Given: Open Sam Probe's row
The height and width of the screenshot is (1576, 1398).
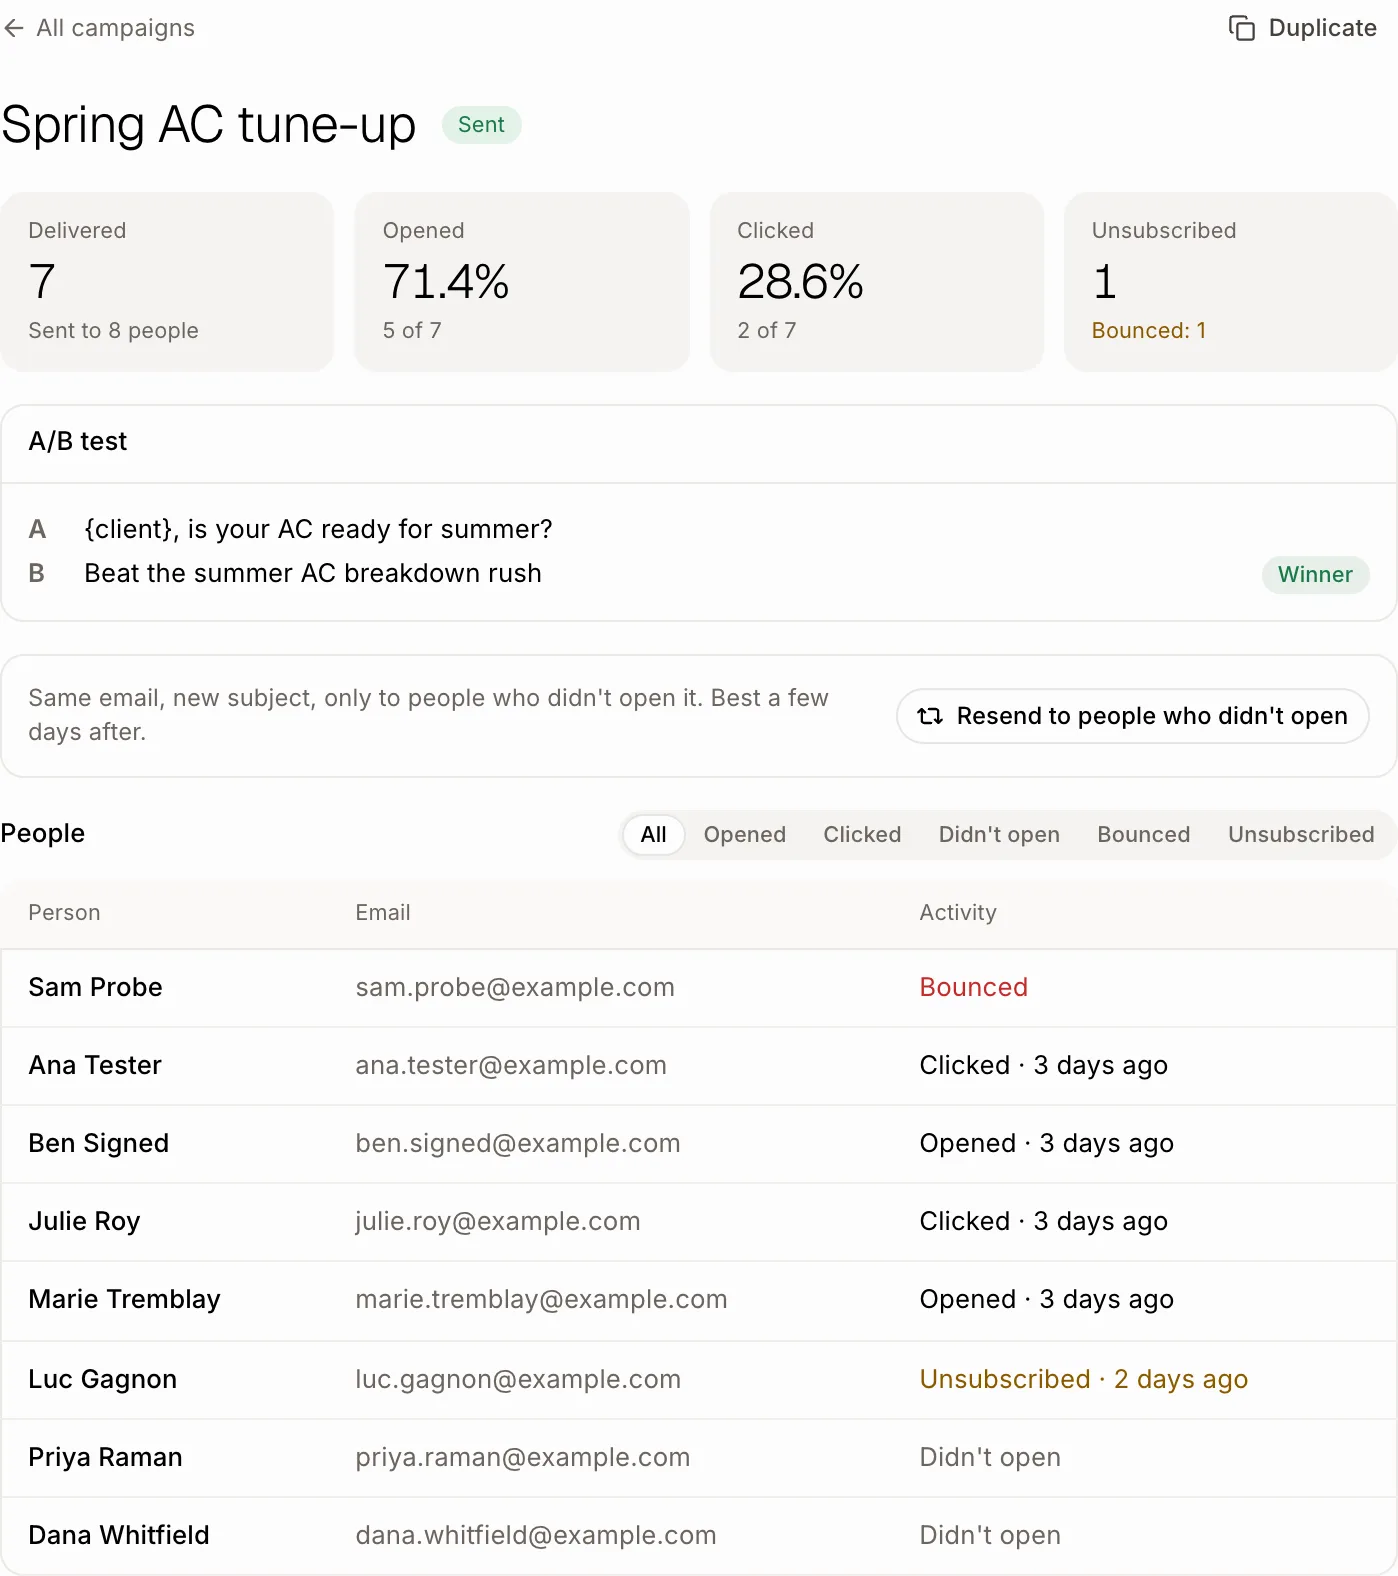Looking at the screenshot, I should click(x=699, y=988).
